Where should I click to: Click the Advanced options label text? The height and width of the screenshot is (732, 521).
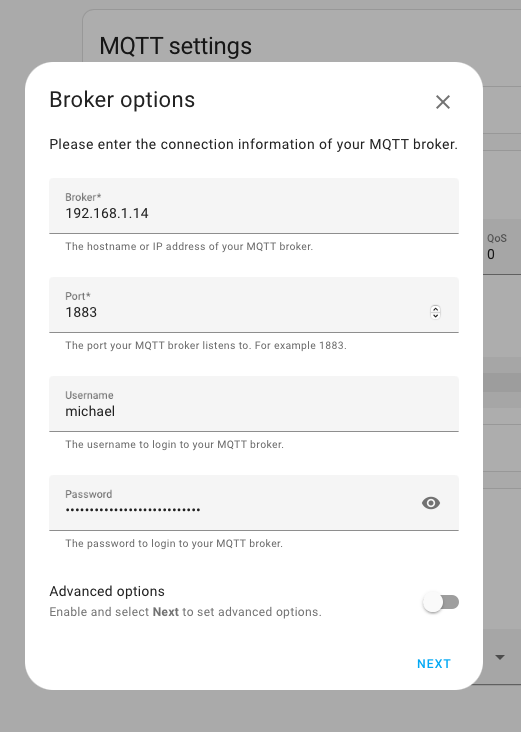pyautogui.click(x=107, y=591)
